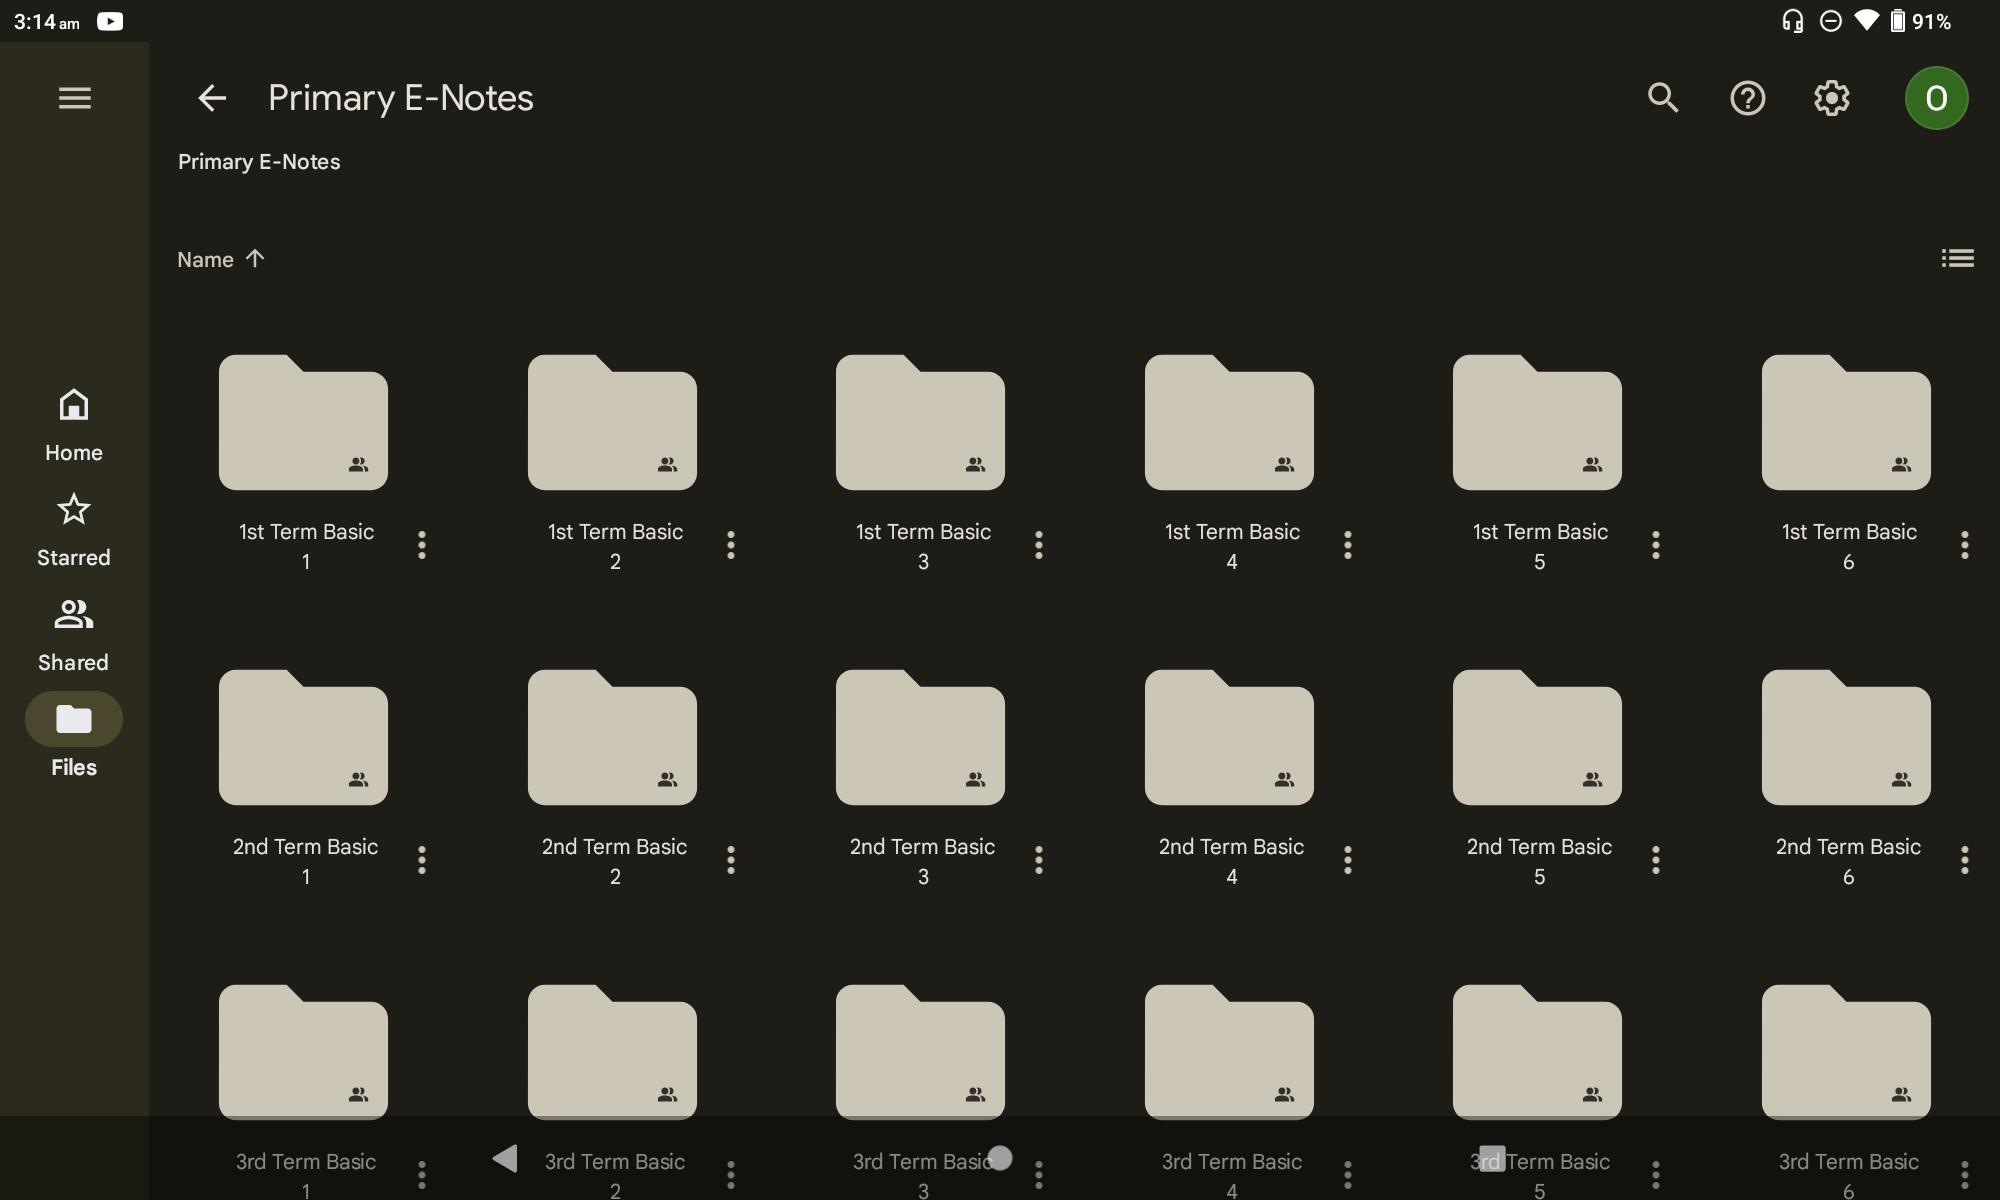Screen dimensions: 2000x1200
Task: Open the settings gear icon
Action: click(x=1831, y=98)
